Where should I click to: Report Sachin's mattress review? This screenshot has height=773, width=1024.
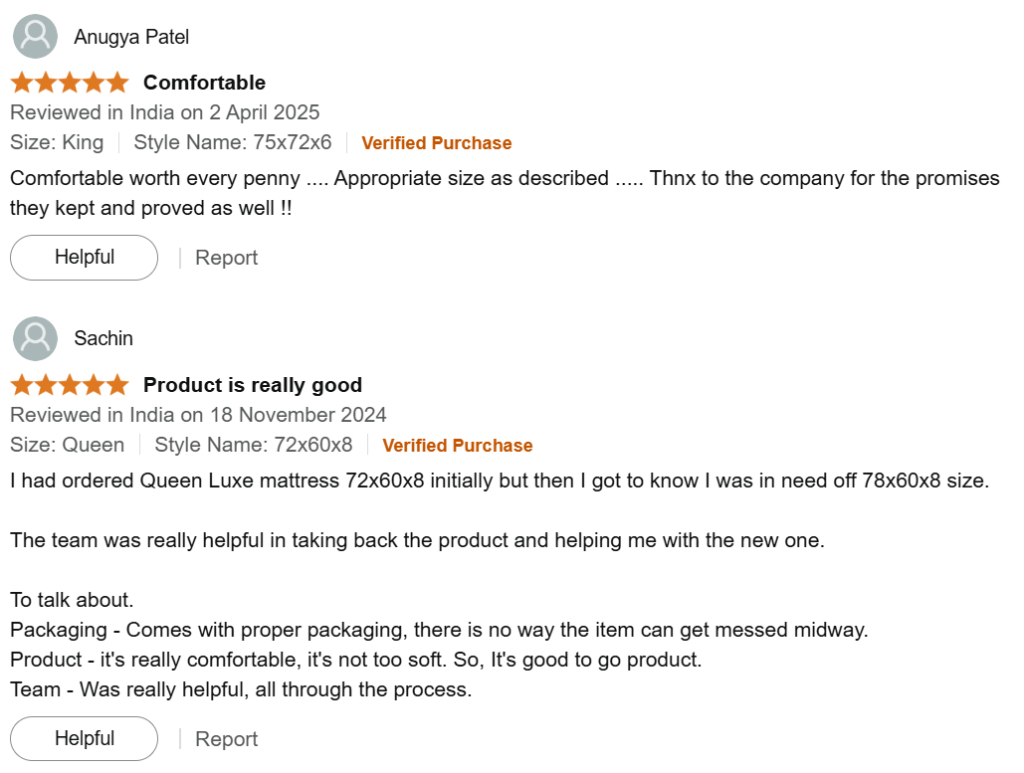(x=226, y=740)
